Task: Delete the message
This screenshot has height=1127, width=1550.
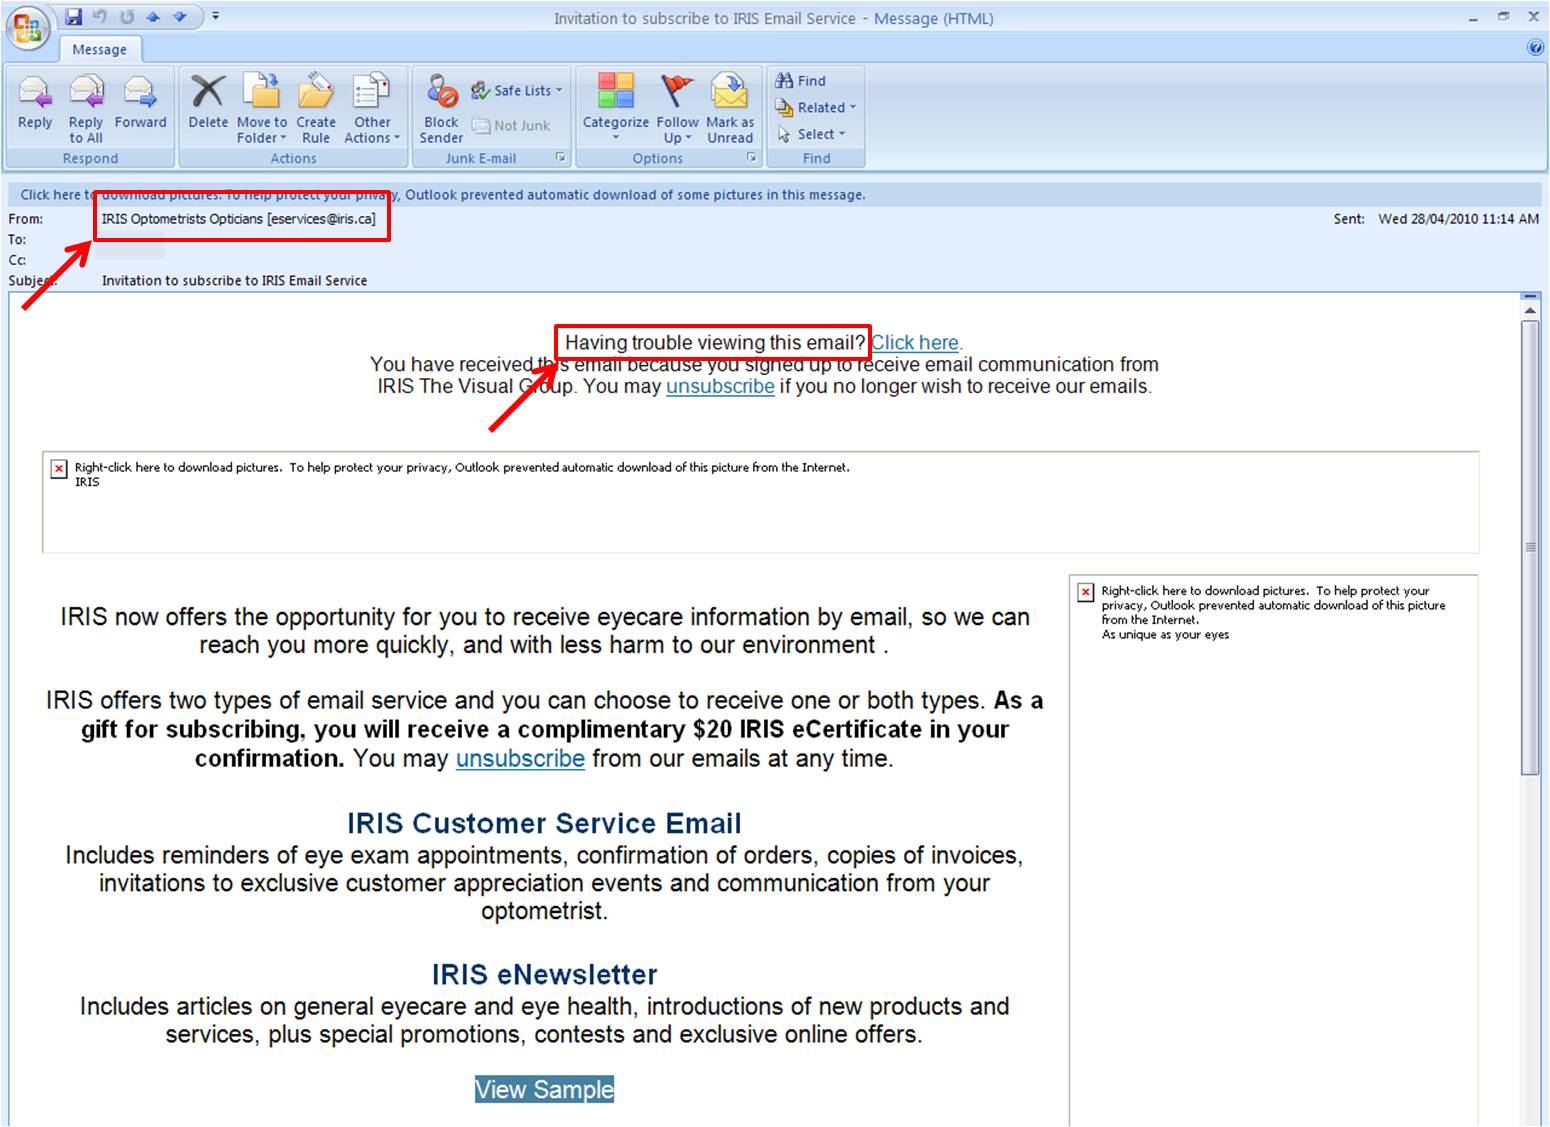Action: pyautogui.click(x=208, y=101)
